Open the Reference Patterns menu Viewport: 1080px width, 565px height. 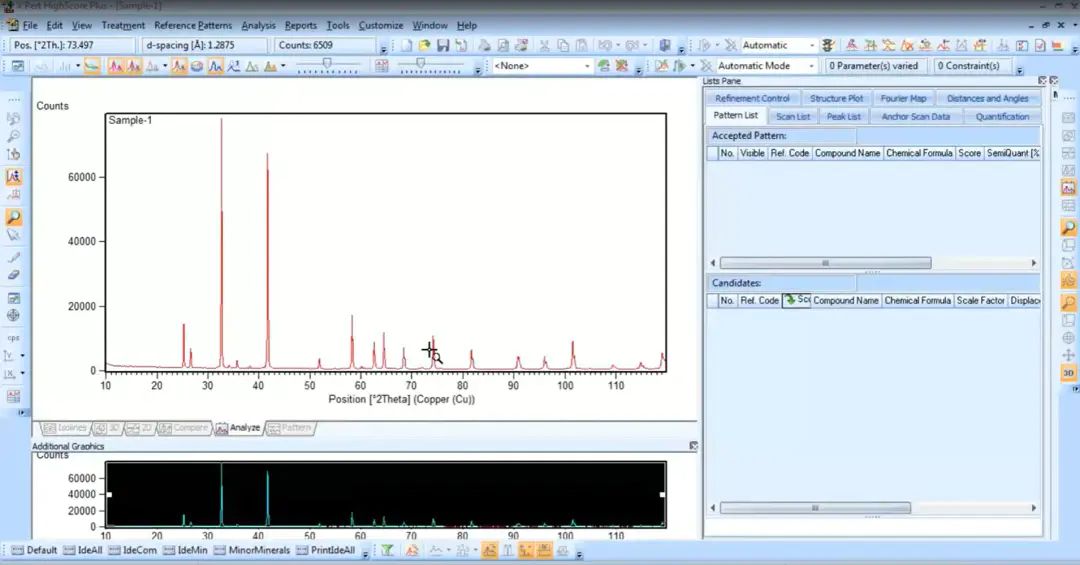[193, 25]
